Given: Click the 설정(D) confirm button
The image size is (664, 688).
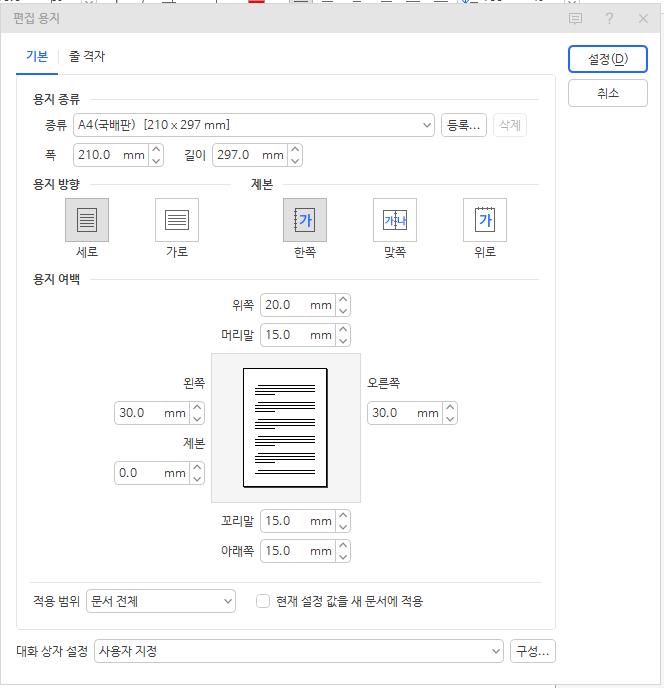Looking at the screenshot, I should pos(607,59).
